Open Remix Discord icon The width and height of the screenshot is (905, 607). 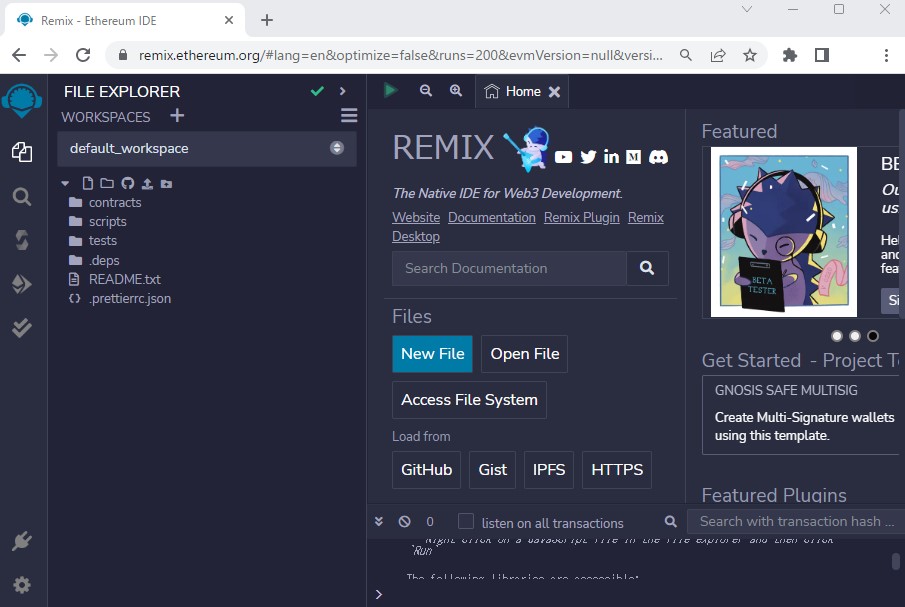tap(659, 157)
